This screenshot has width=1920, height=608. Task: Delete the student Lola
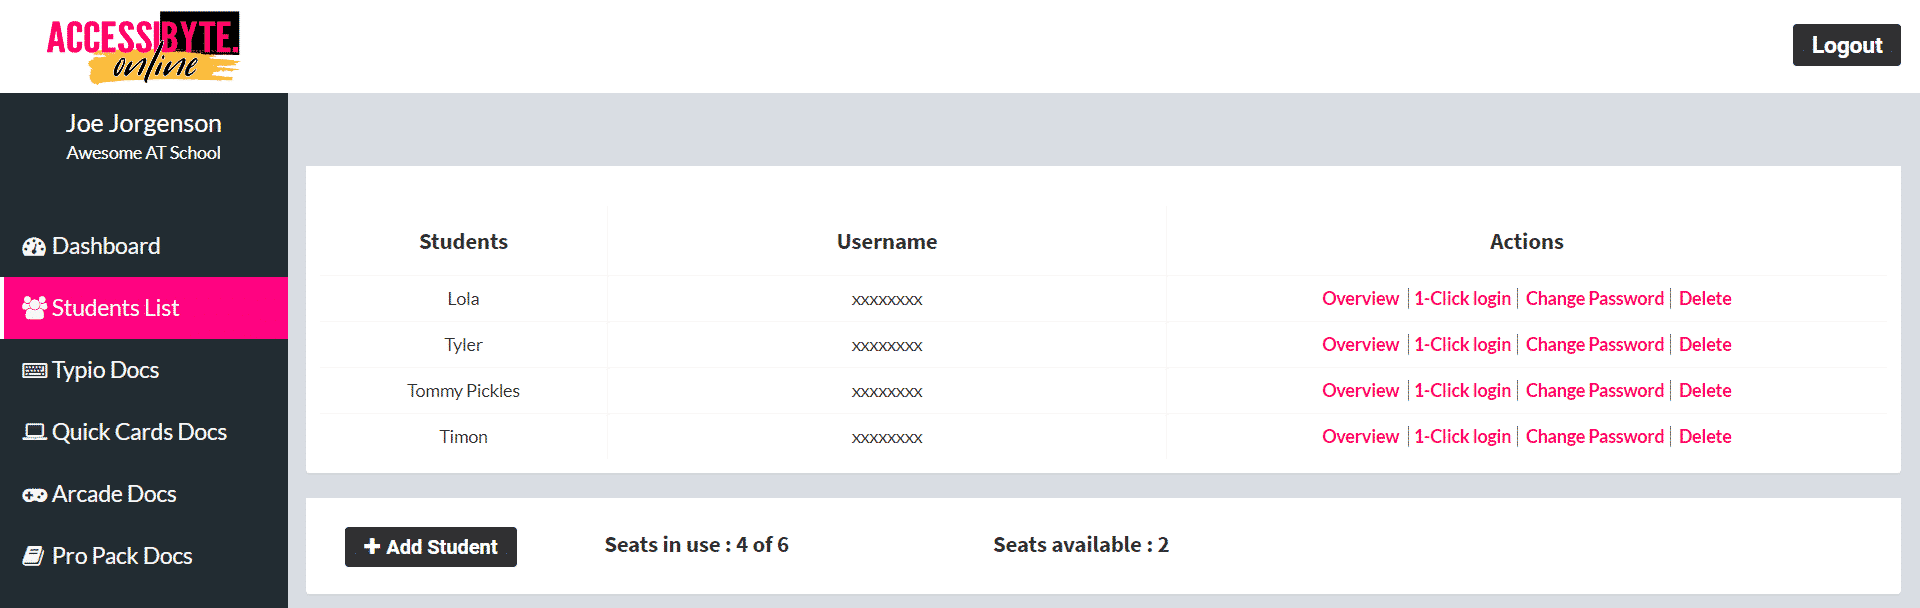pos(1704,298)
